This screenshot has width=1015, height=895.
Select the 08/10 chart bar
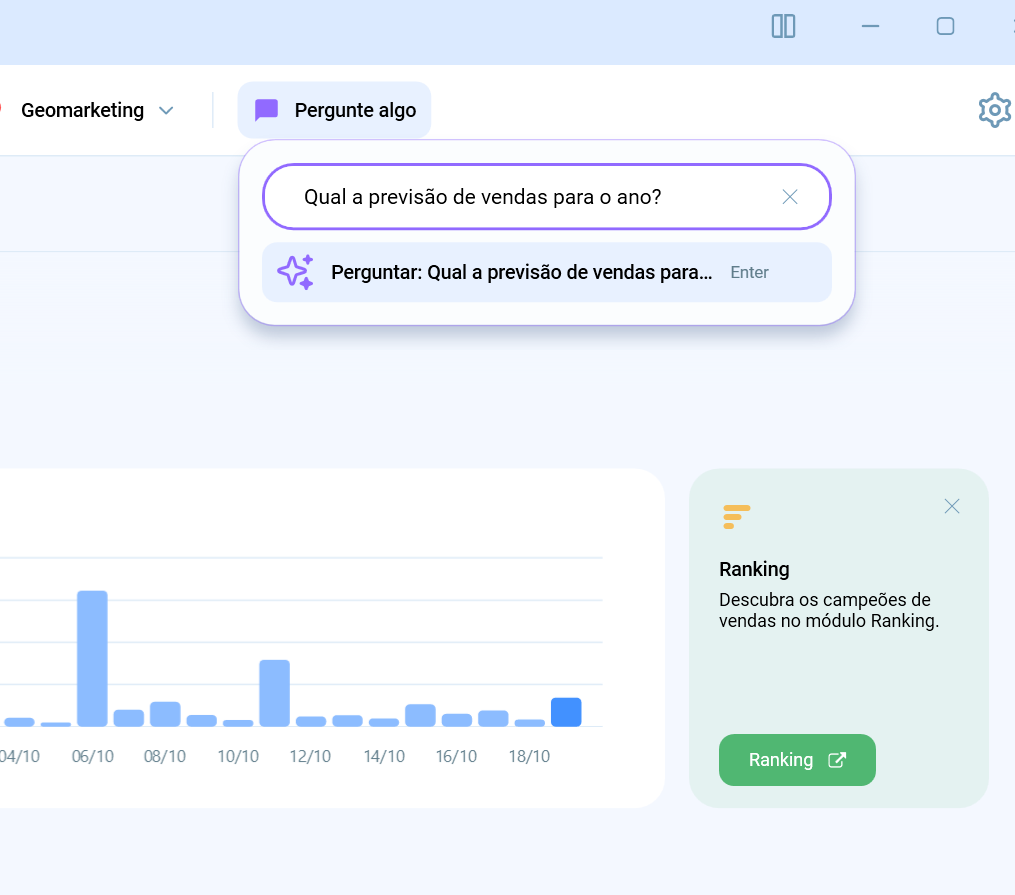click(165, 714)
